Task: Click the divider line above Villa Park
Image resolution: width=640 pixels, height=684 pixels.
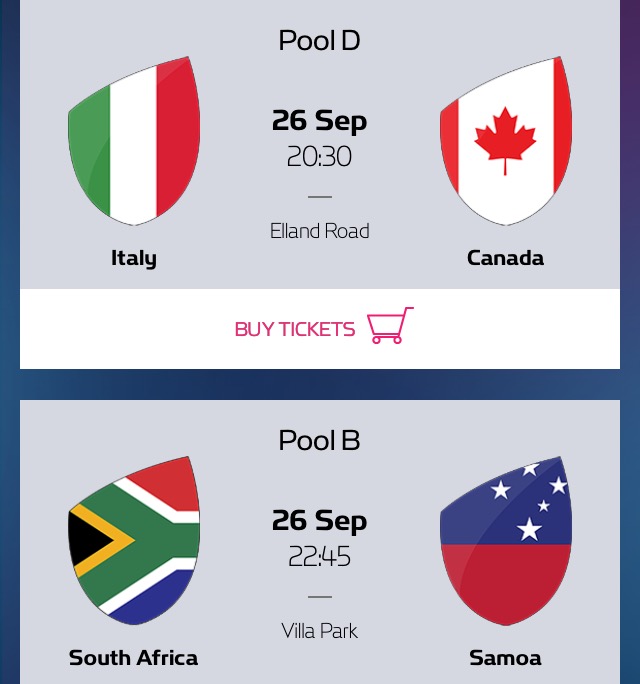Action: click(x=320, y=597)
